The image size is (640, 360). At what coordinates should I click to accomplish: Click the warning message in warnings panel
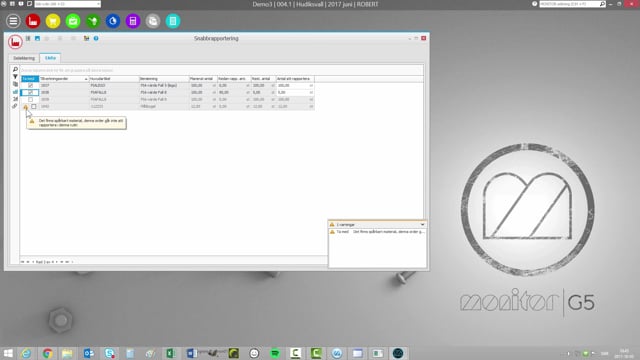click(x=378, y=232)
